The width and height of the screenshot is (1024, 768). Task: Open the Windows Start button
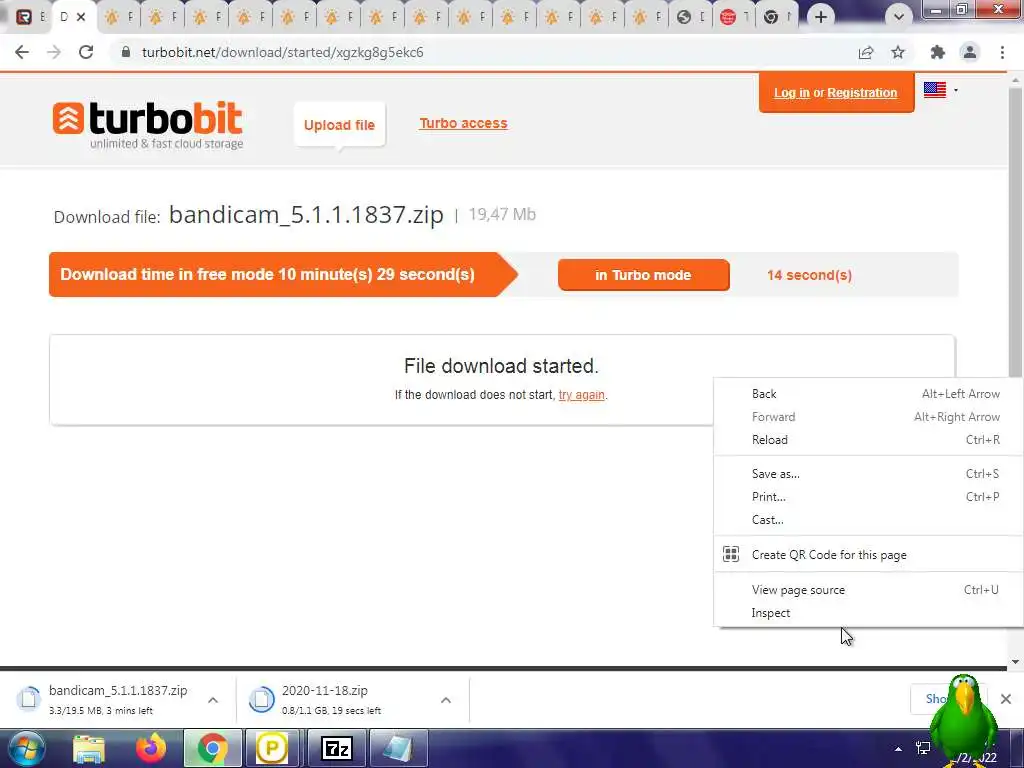coord(26,748)
